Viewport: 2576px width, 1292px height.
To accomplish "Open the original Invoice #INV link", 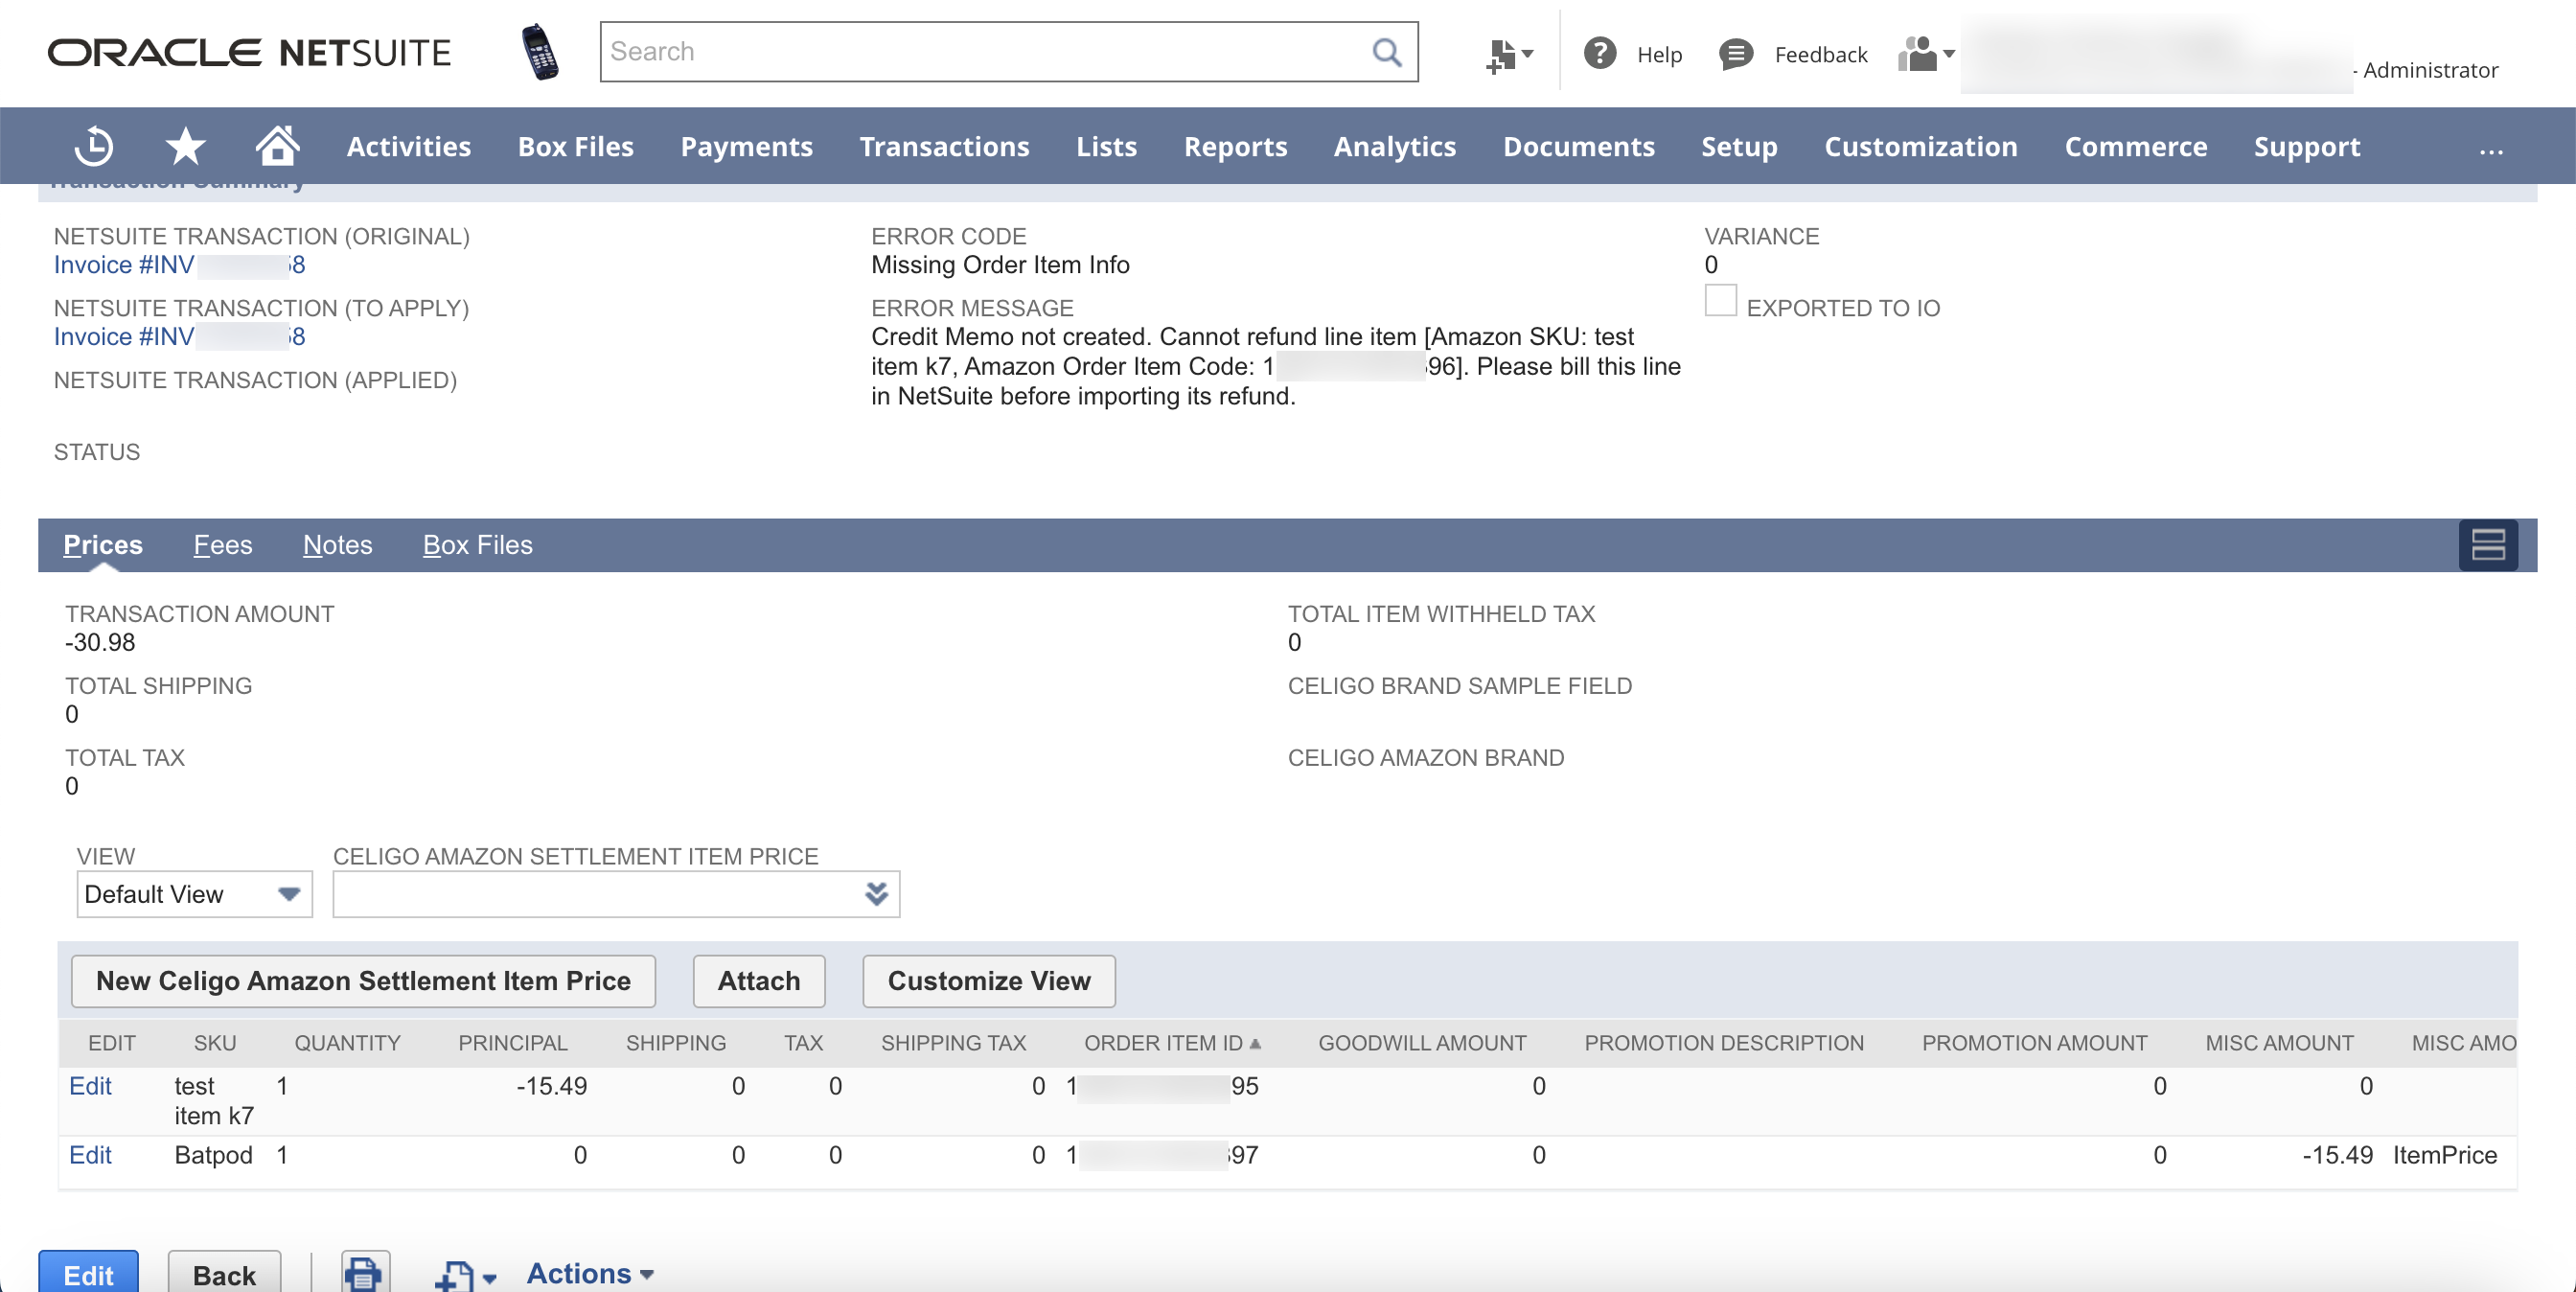I will pos(179,265).
